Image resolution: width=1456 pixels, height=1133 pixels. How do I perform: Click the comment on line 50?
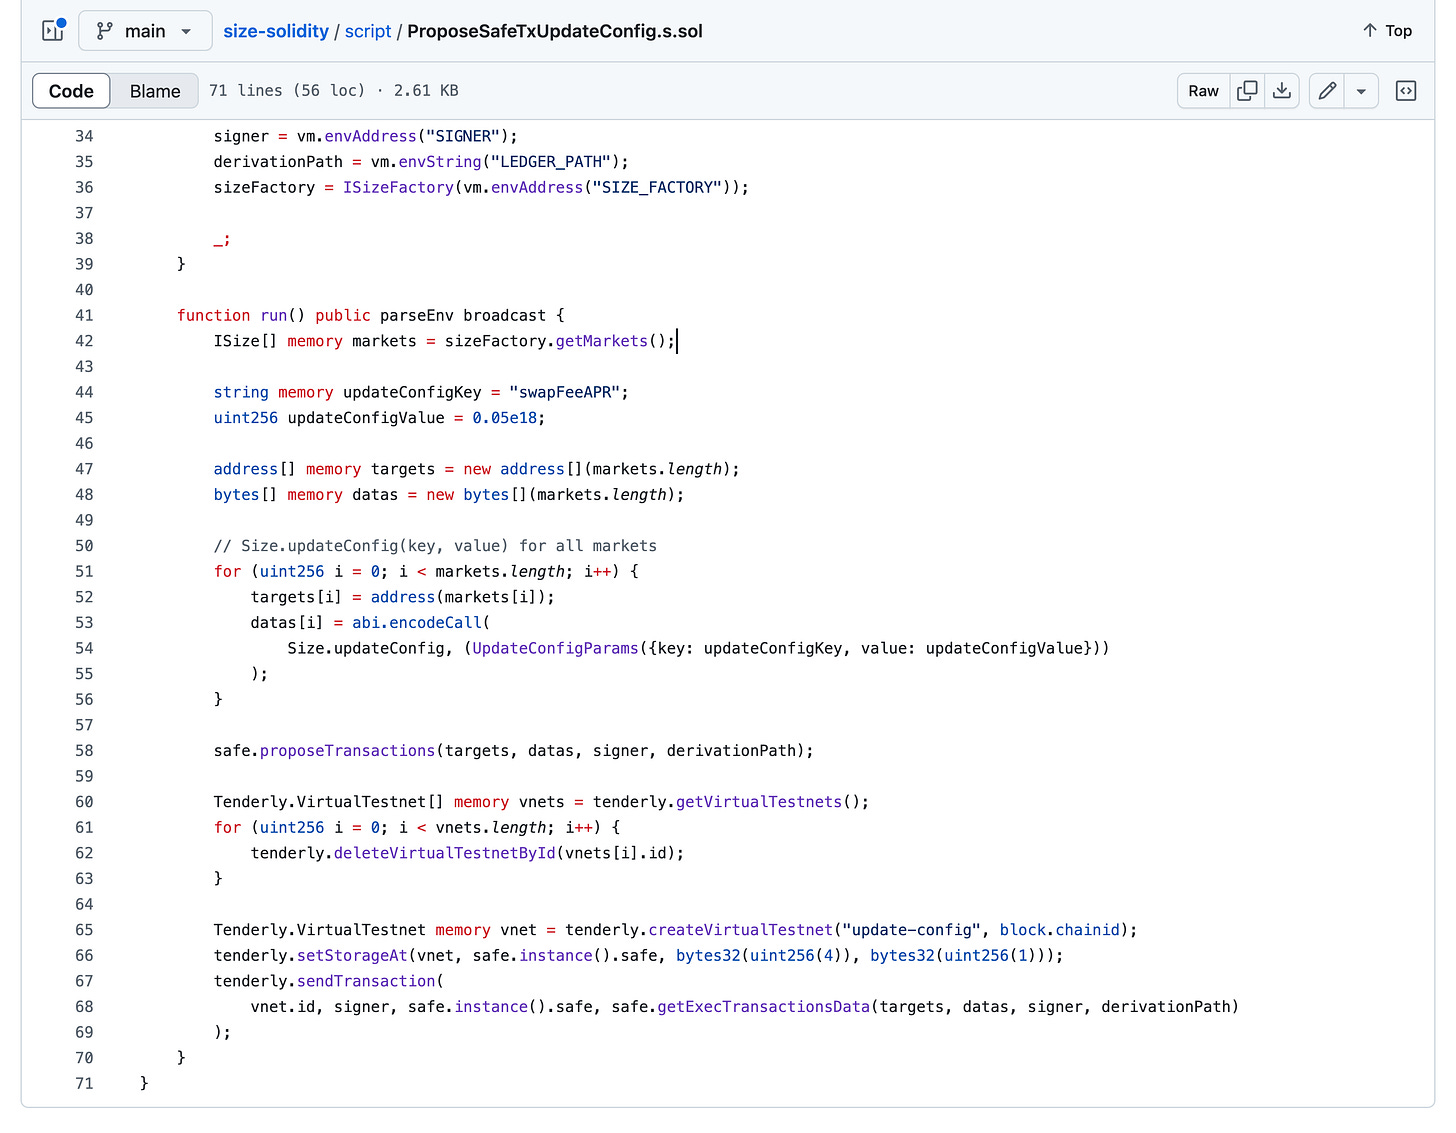pos(435,546)
